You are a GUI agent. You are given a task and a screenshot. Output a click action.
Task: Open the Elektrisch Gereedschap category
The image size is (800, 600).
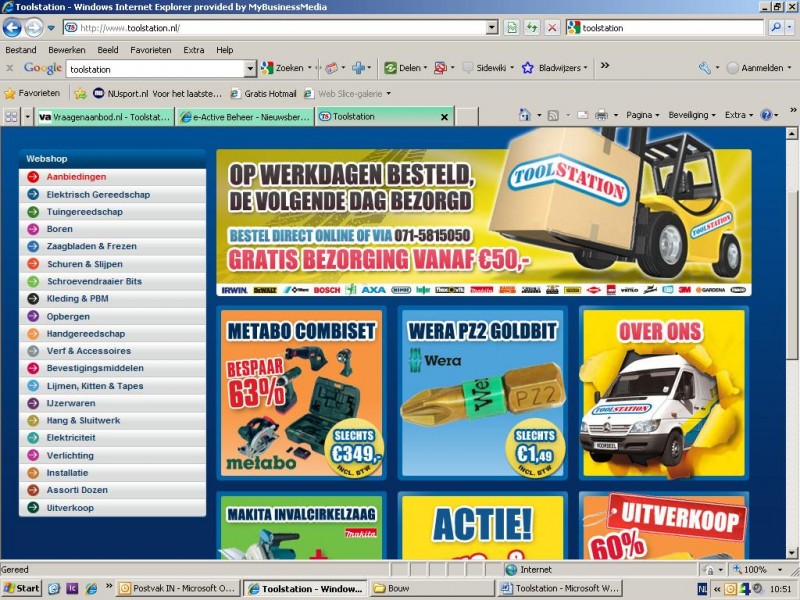coord(112,194)
